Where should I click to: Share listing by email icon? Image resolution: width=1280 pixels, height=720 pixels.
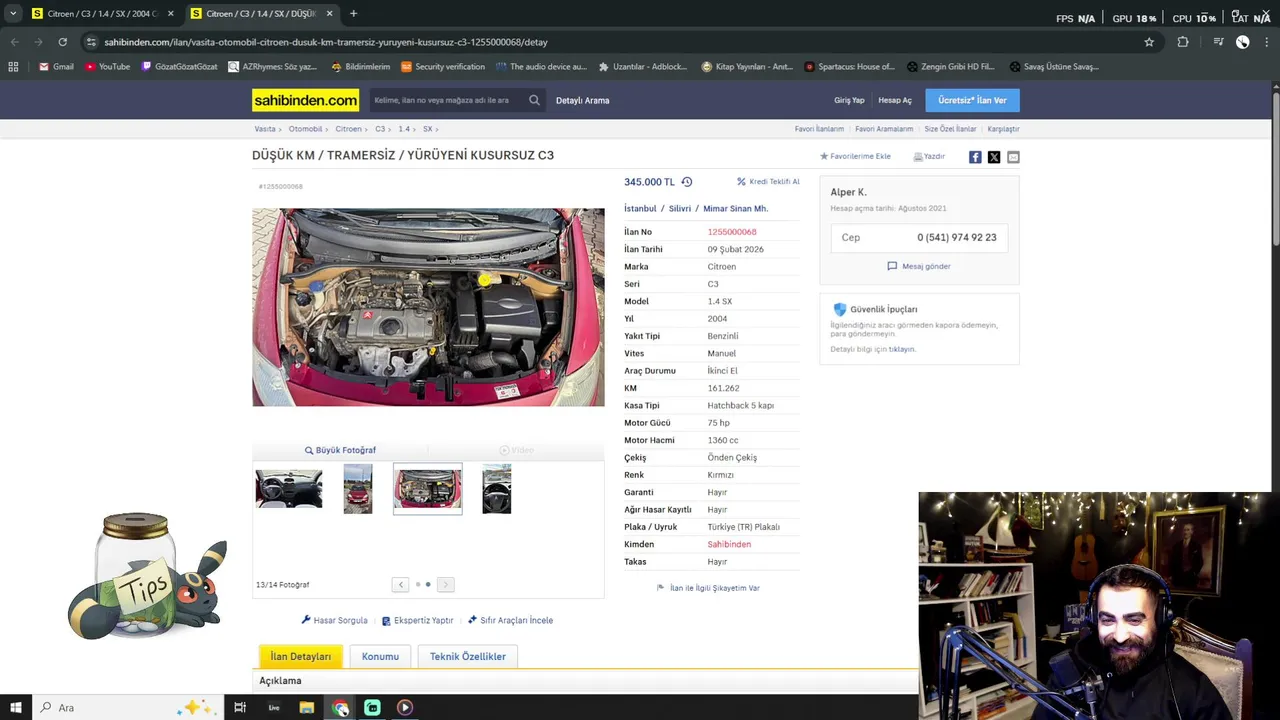[1013, 157]
